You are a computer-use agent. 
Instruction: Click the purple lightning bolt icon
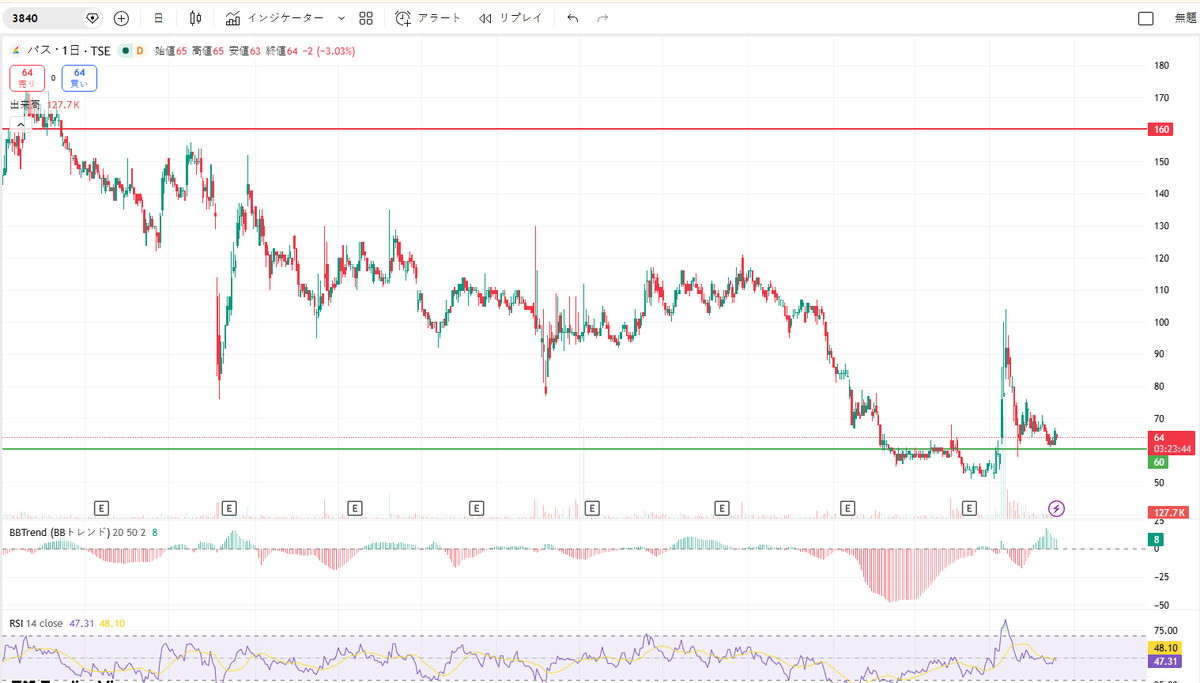pyautogui.click(x=1057, y=508)
